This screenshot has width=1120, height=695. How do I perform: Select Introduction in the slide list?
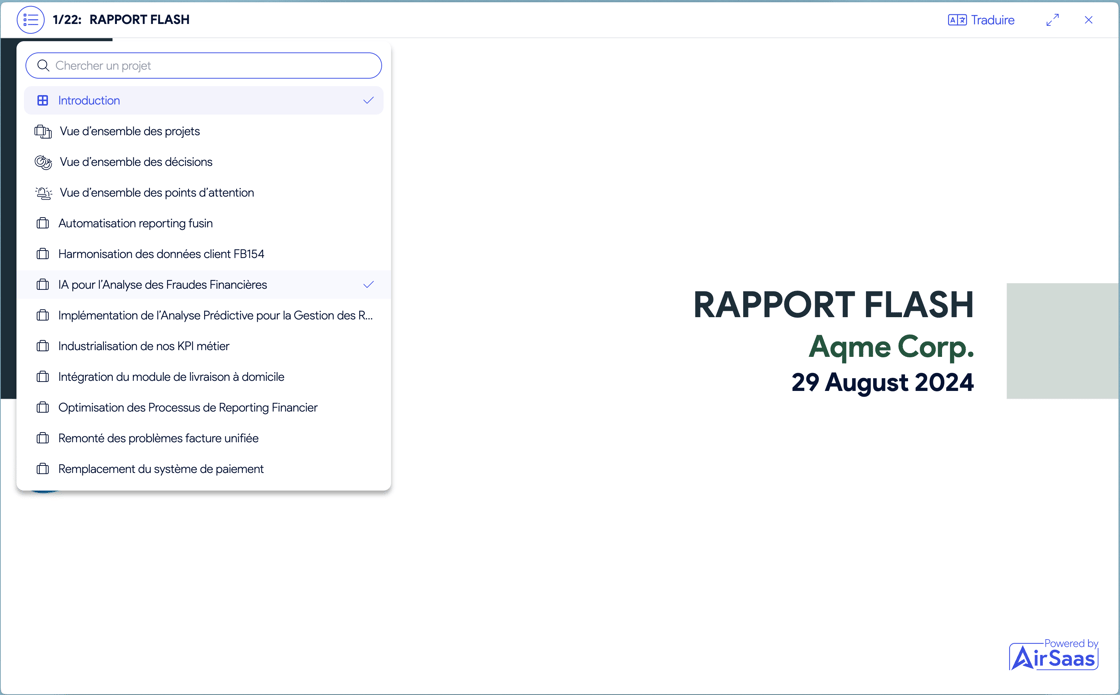click(x=204, y=101)
